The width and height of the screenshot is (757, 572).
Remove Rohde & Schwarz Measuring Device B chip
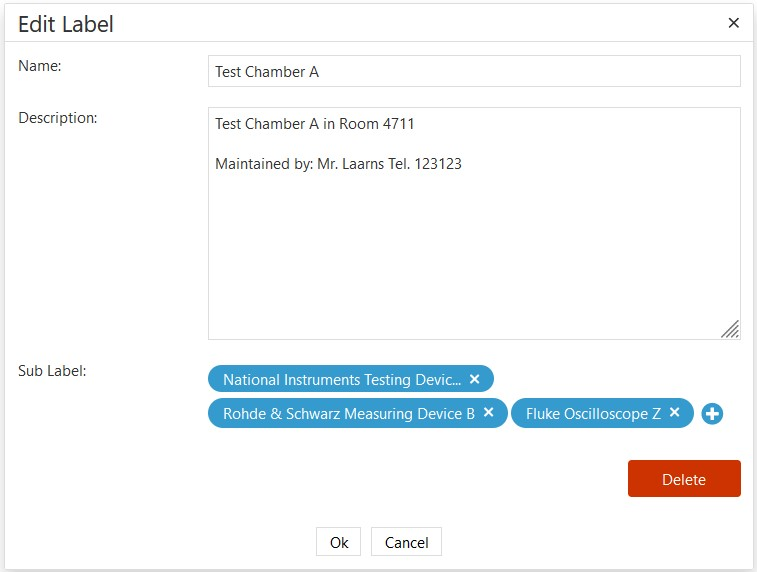click(488, 412)
